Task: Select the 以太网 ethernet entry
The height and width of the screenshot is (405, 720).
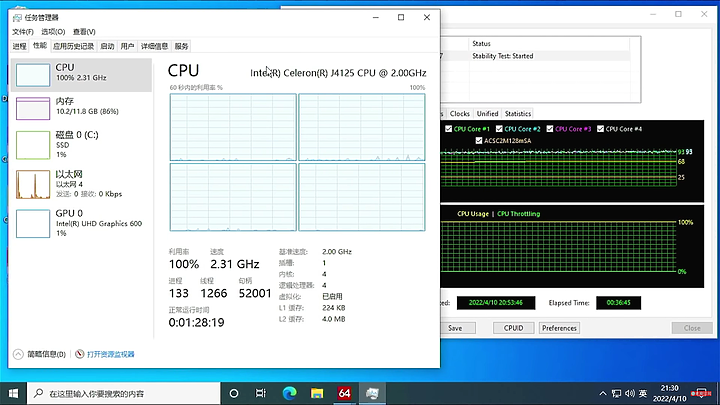Action: coord(81,184)
